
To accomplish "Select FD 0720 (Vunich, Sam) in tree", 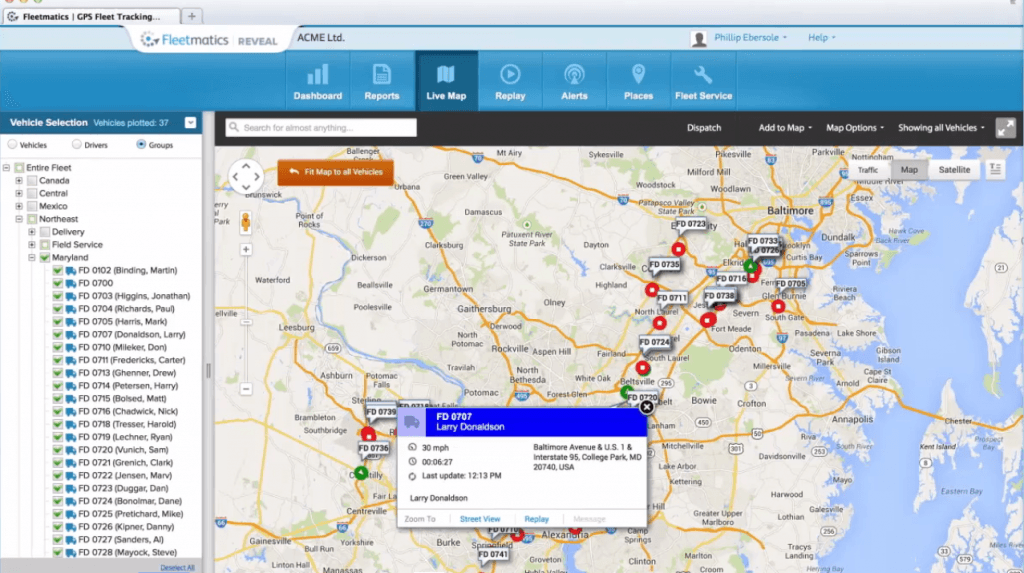I will click(123, 450).
